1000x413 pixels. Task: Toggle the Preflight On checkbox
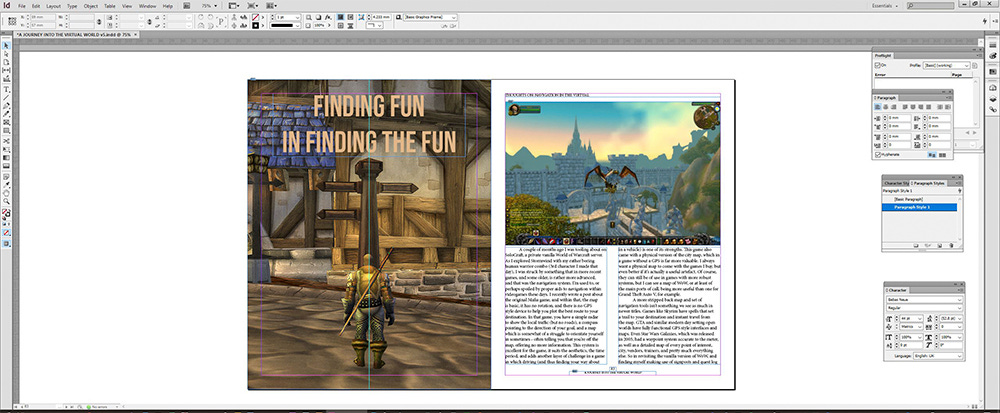click(x=878, y=65)
